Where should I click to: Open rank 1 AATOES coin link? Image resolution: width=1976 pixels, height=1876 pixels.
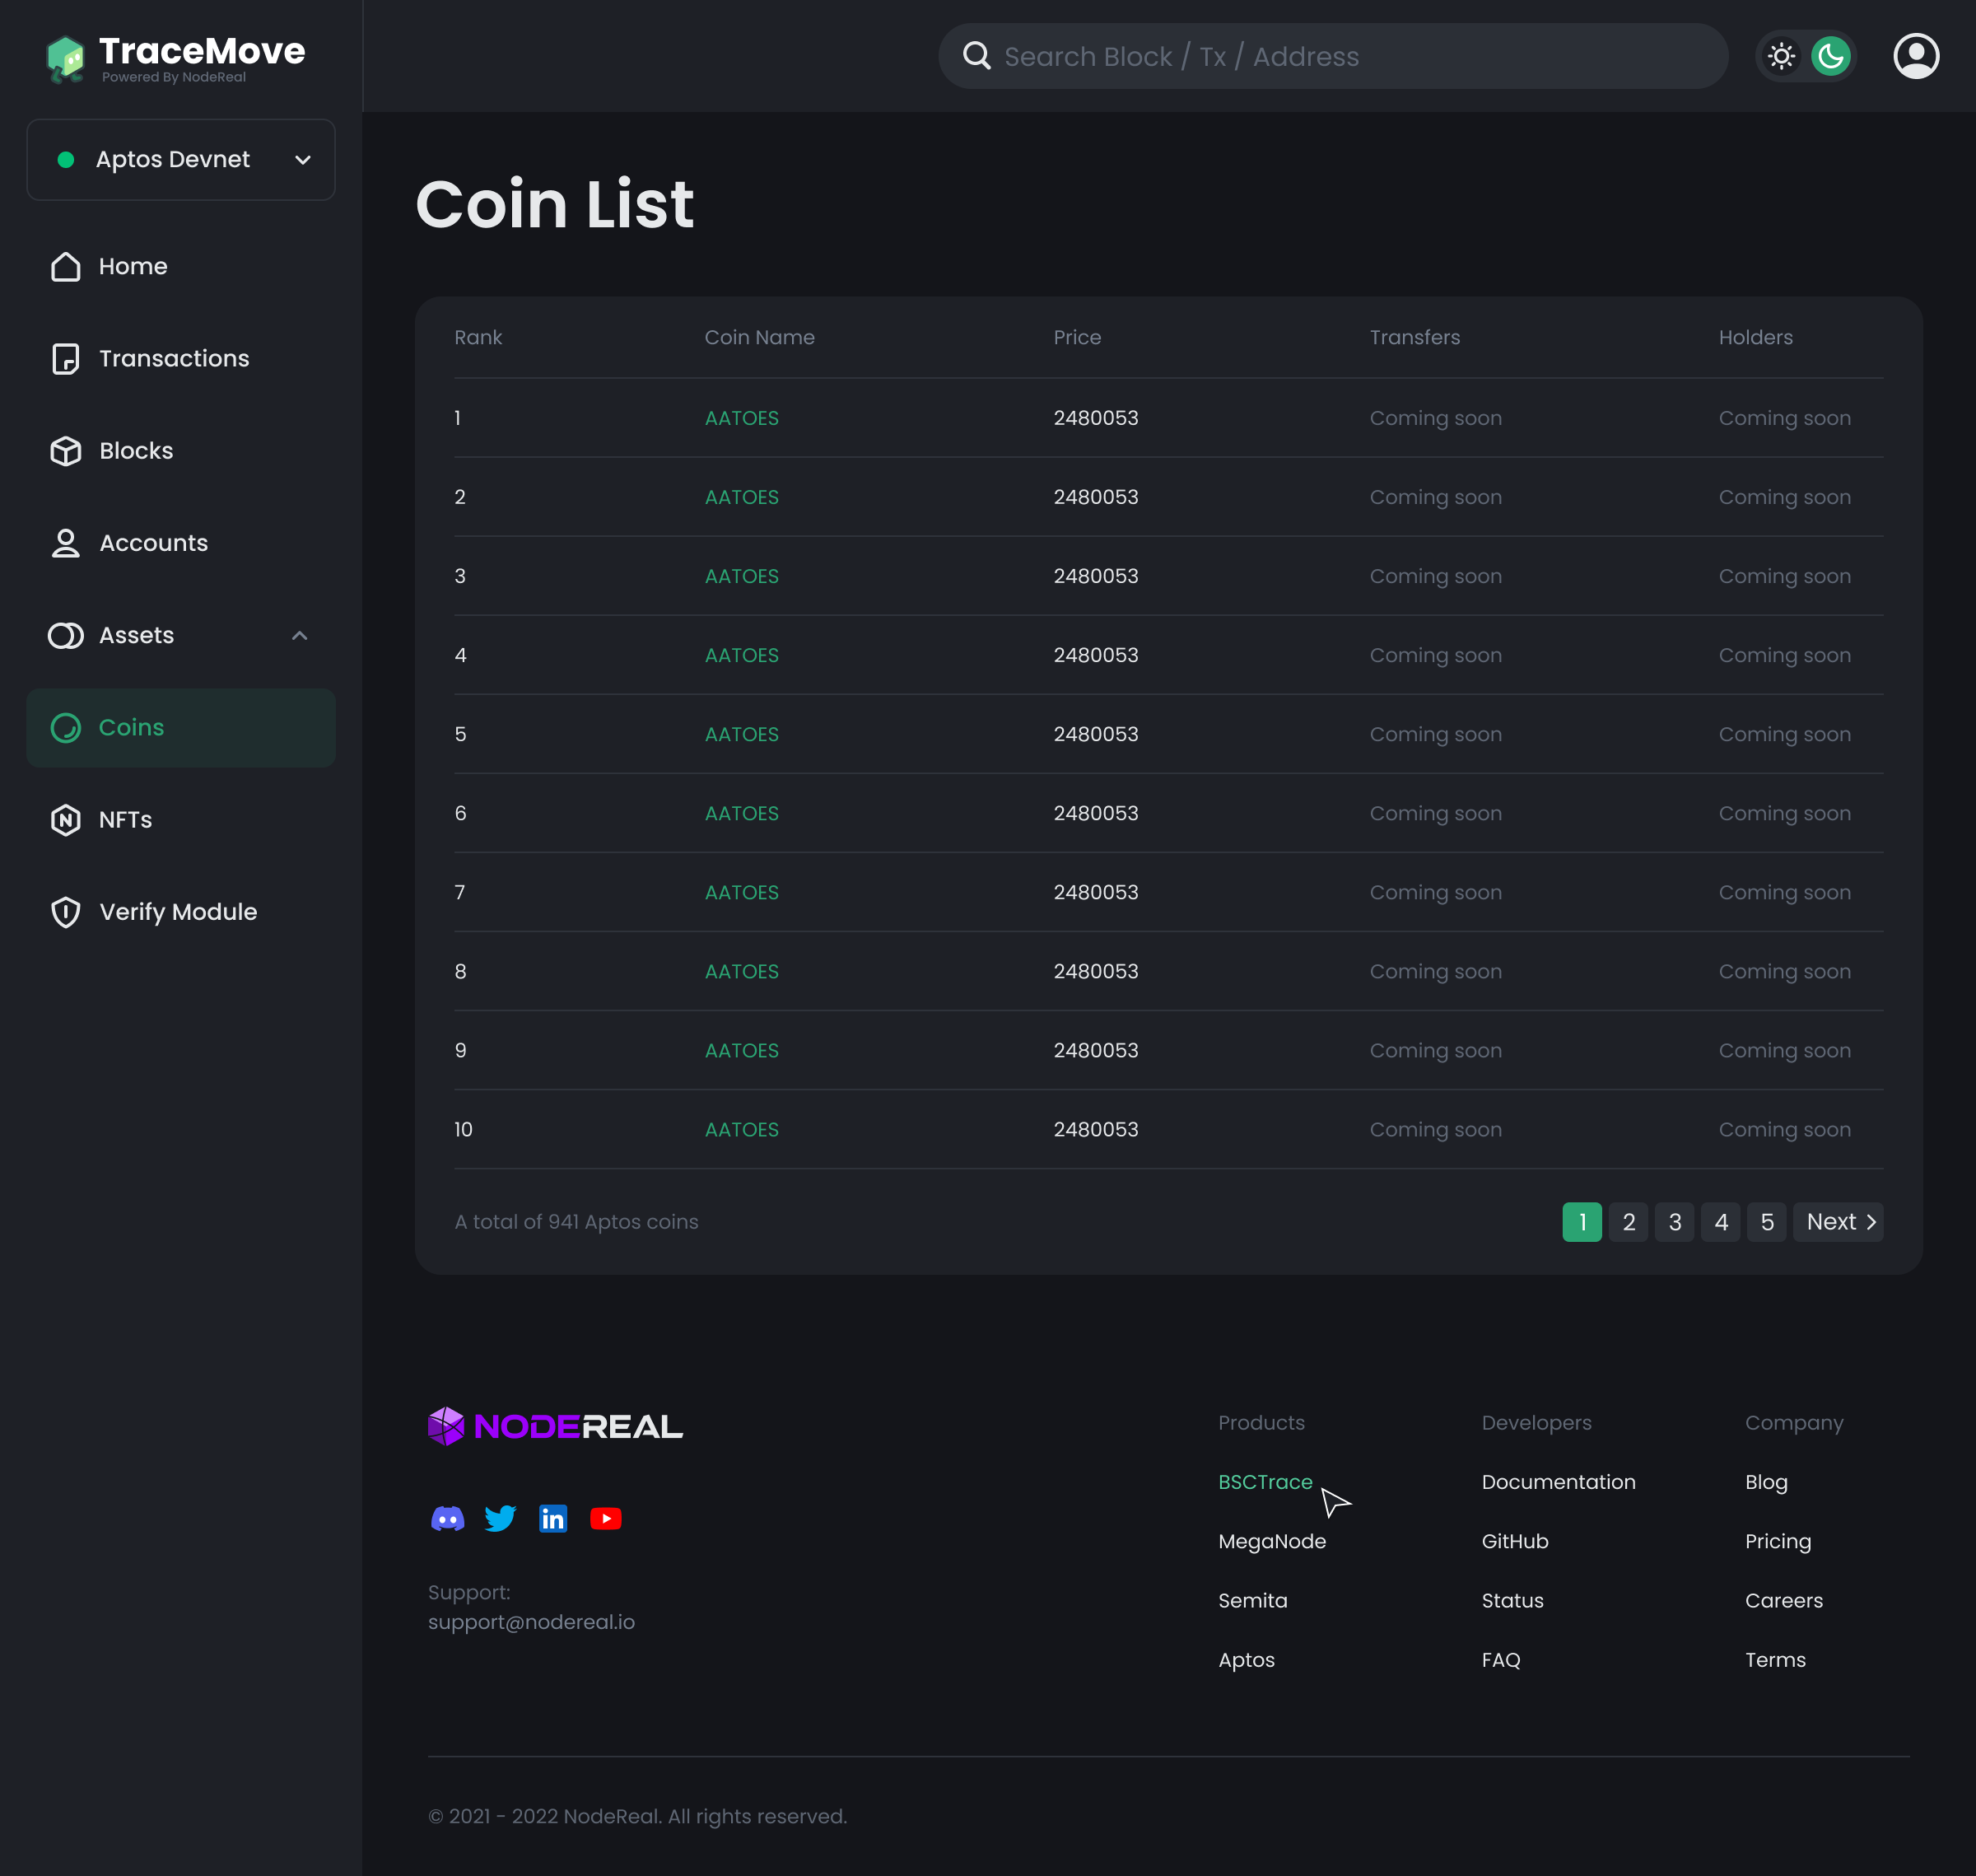pos(741,418)
